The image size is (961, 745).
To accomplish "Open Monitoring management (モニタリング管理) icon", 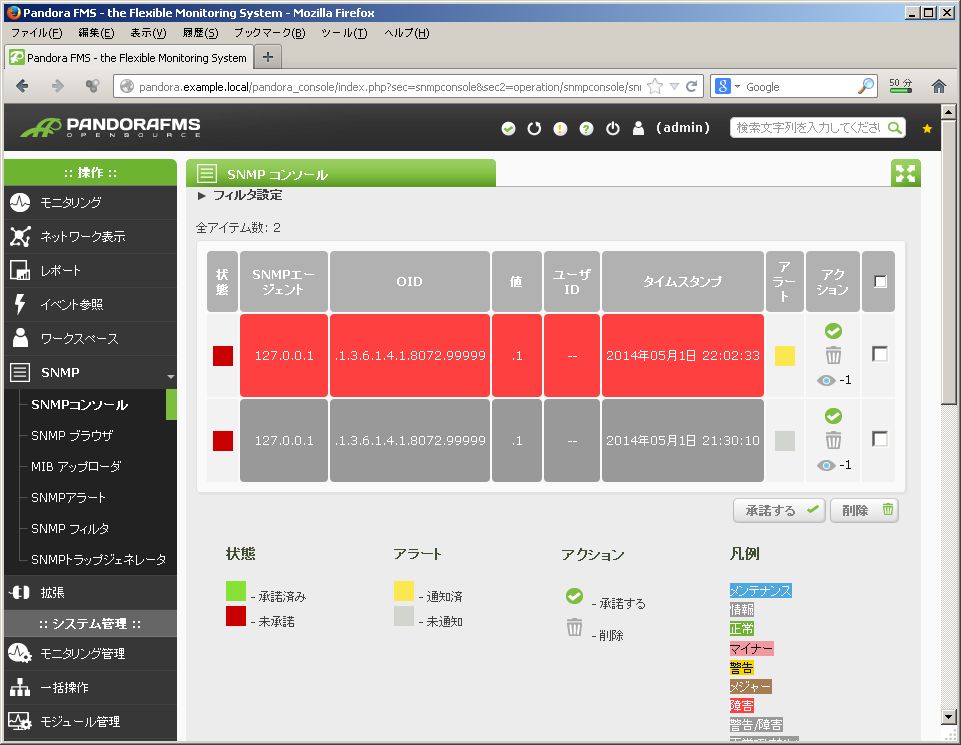I will pos(20,653).
